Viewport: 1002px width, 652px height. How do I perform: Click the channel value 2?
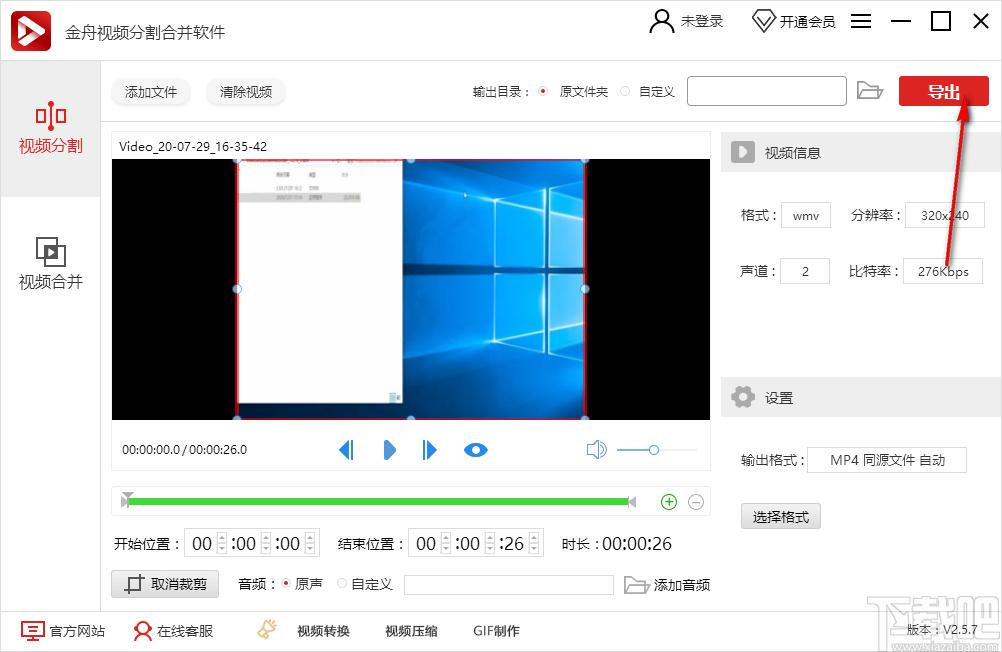click(x=805, y=272)
